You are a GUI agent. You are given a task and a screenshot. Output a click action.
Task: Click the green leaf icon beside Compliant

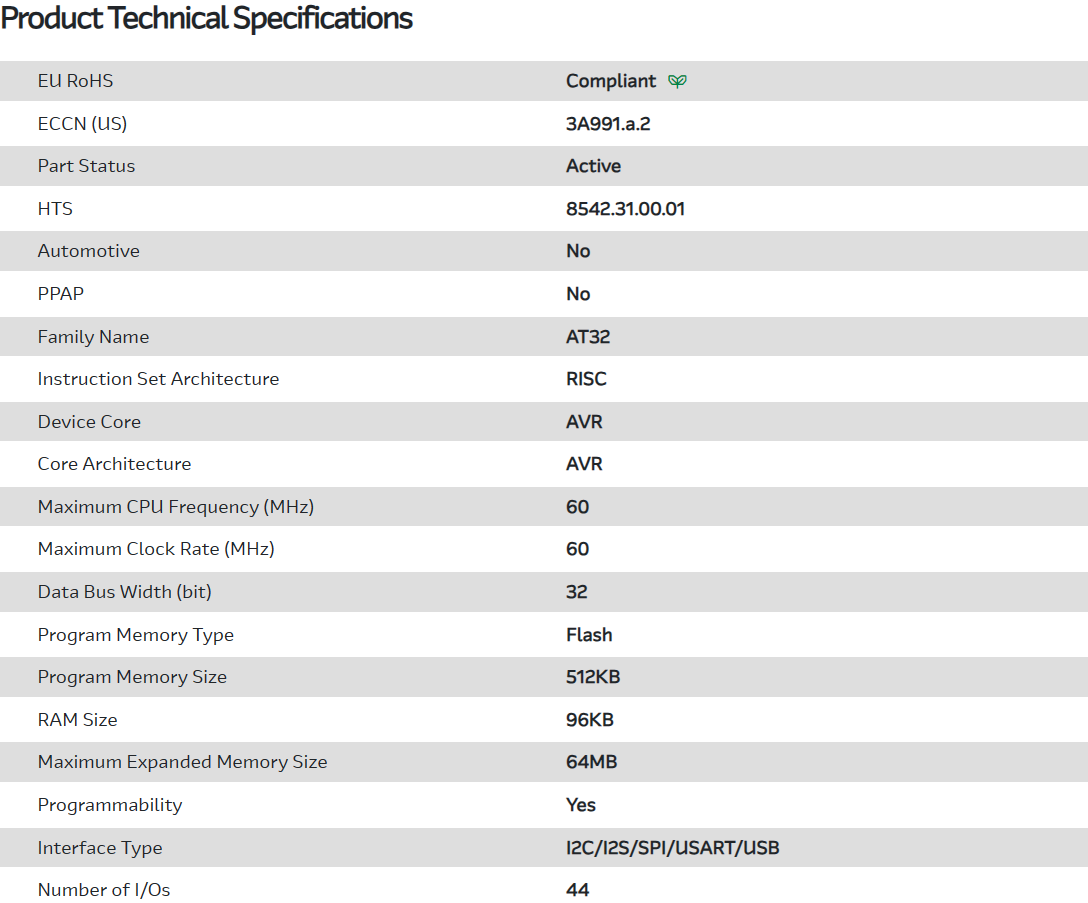point(677,81)
